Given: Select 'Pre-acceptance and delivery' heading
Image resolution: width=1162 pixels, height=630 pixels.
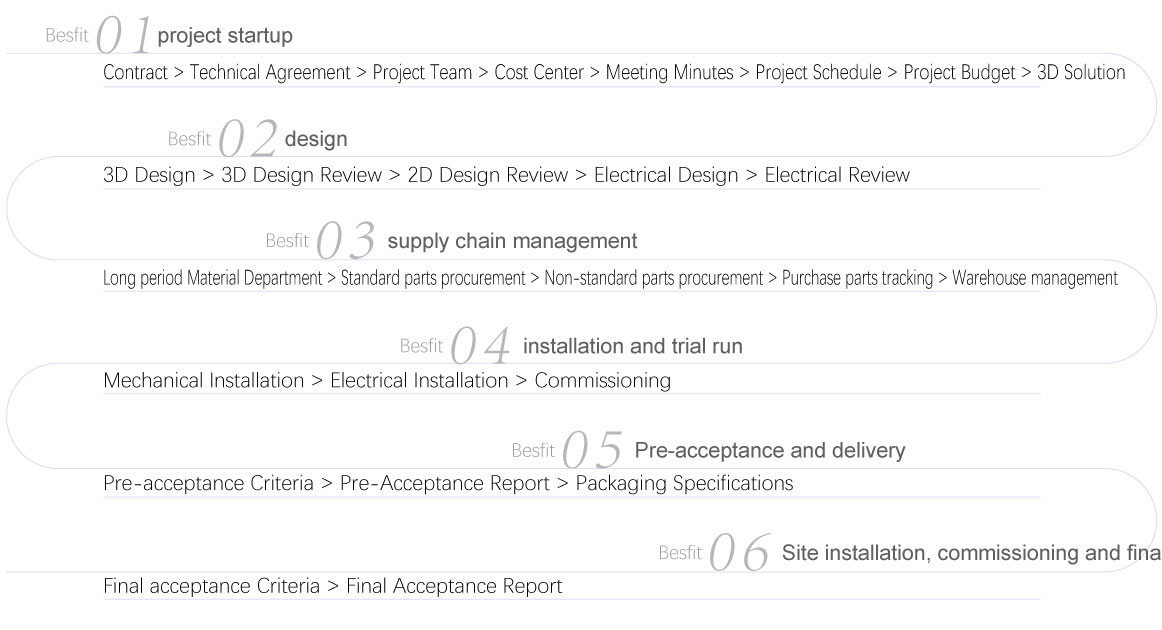Looking at the screenshot, I should pyautogui.click(x=769, y=450).
